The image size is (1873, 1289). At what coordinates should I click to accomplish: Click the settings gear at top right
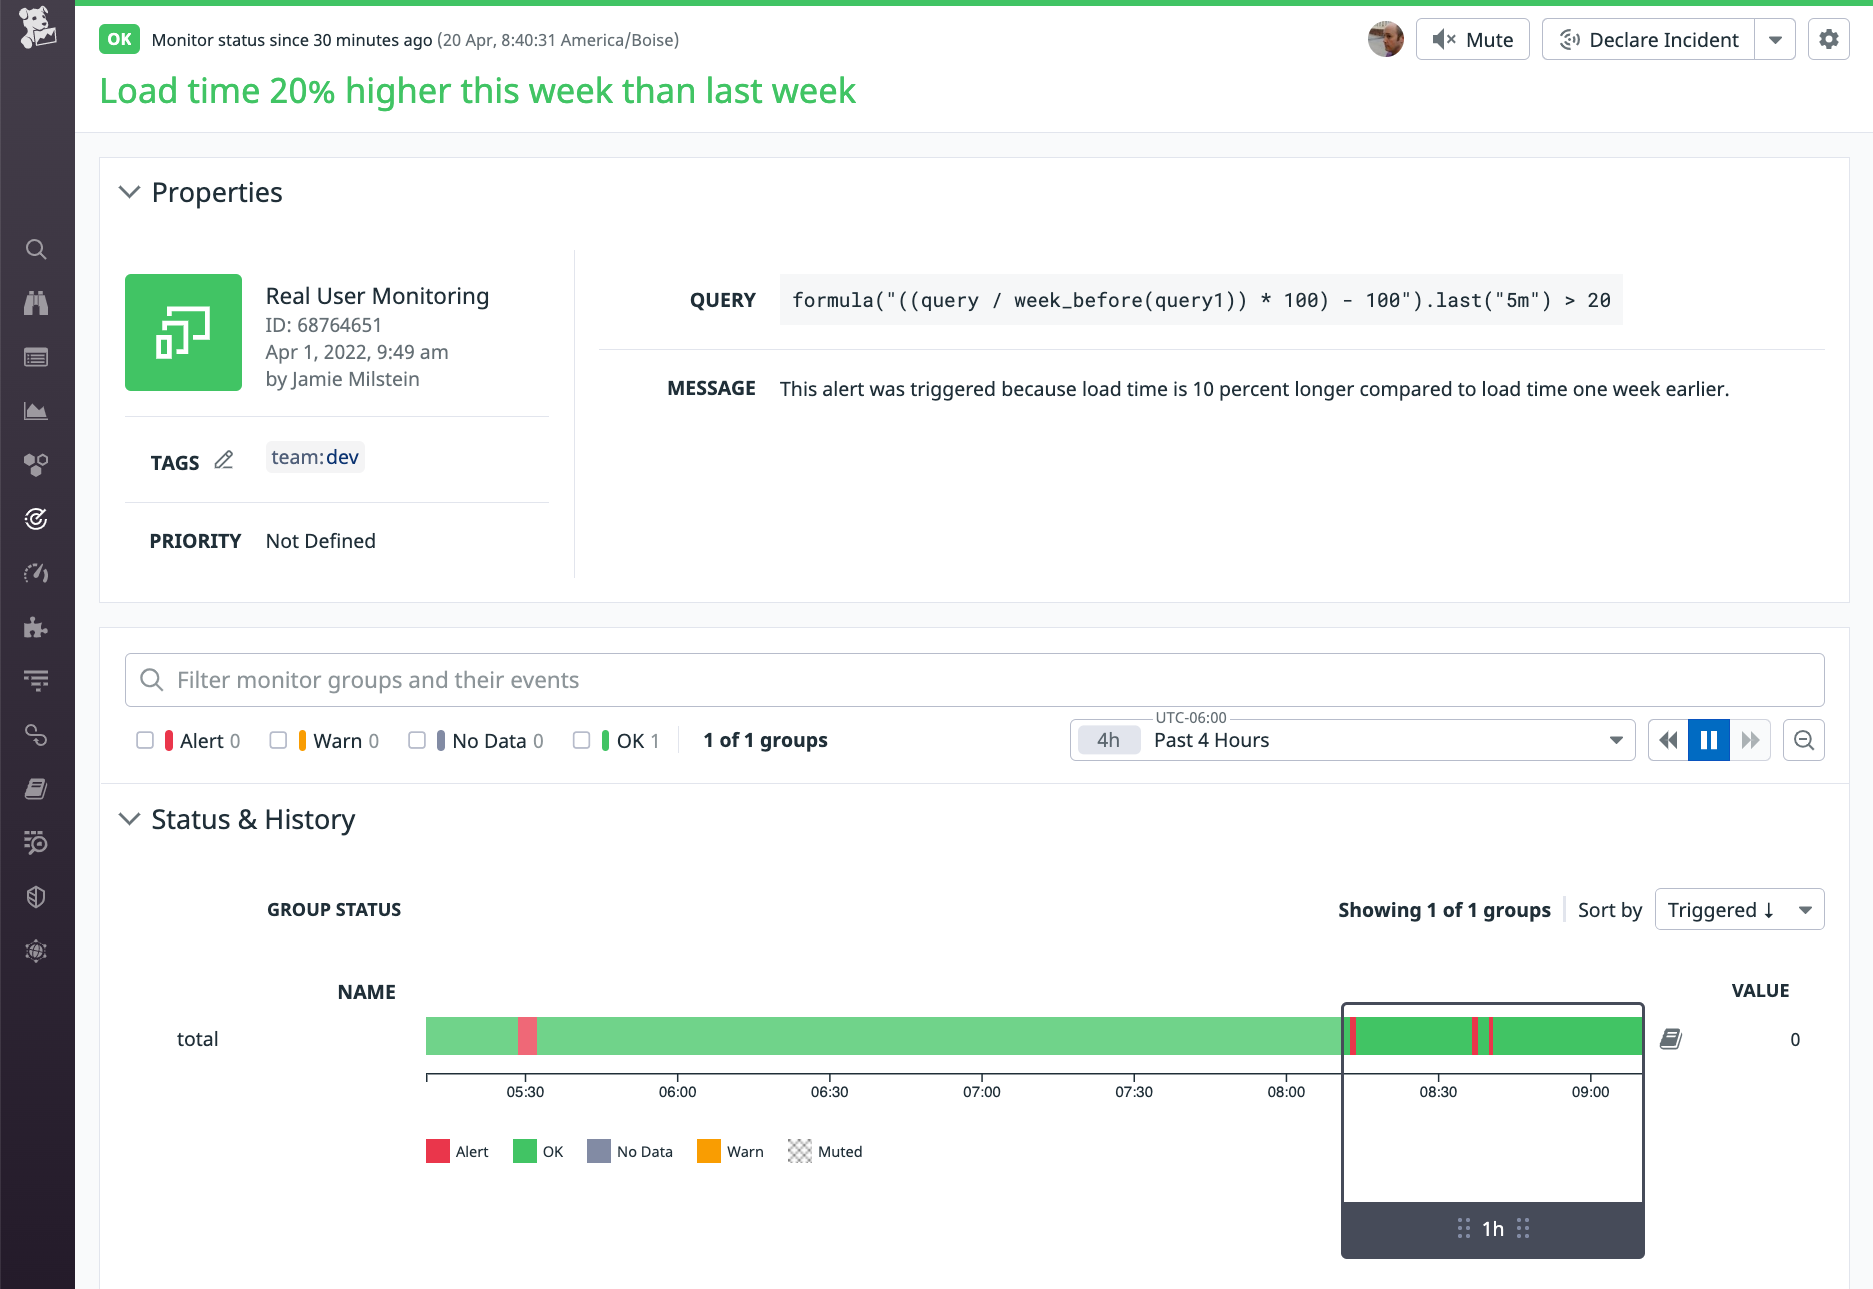pyautogui.click(x=1829, y=39)
